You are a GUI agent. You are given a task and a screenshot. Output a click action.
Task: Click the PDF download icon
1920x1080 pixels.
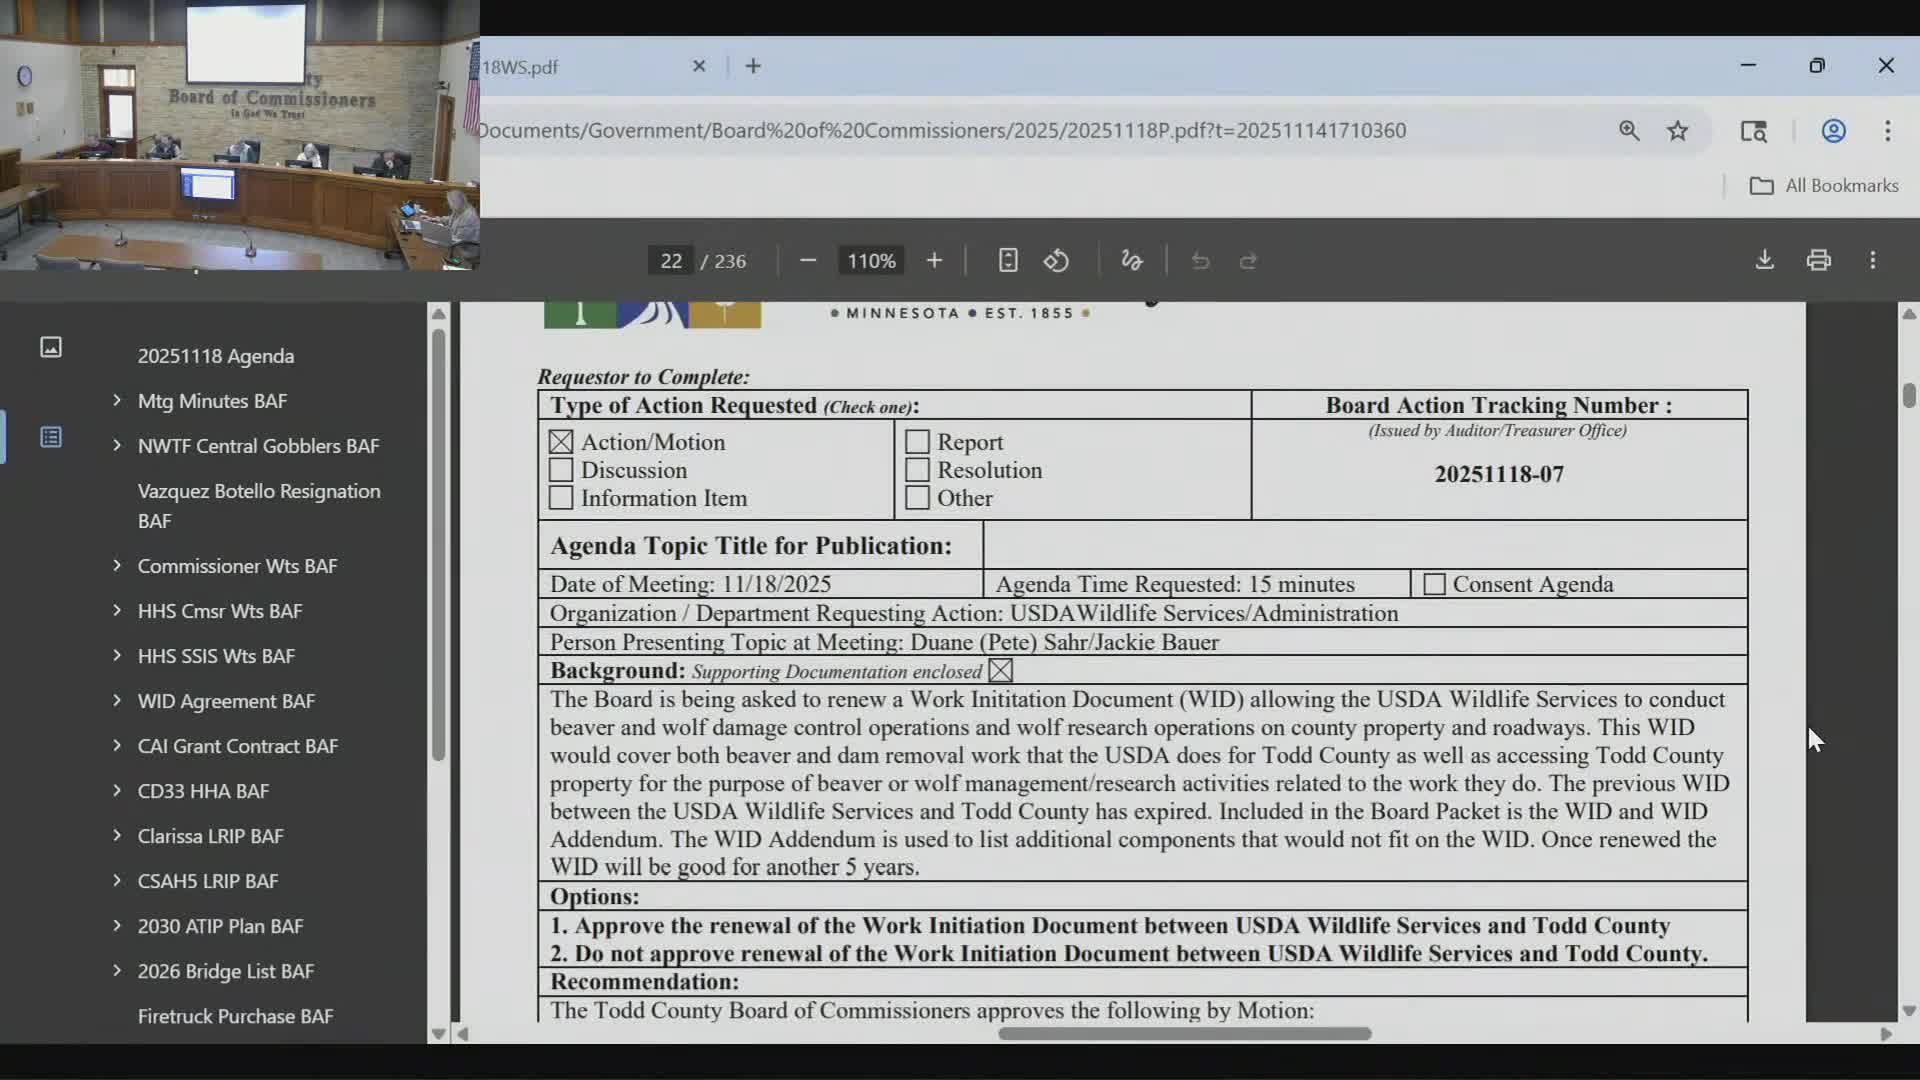pos(1764,260)
